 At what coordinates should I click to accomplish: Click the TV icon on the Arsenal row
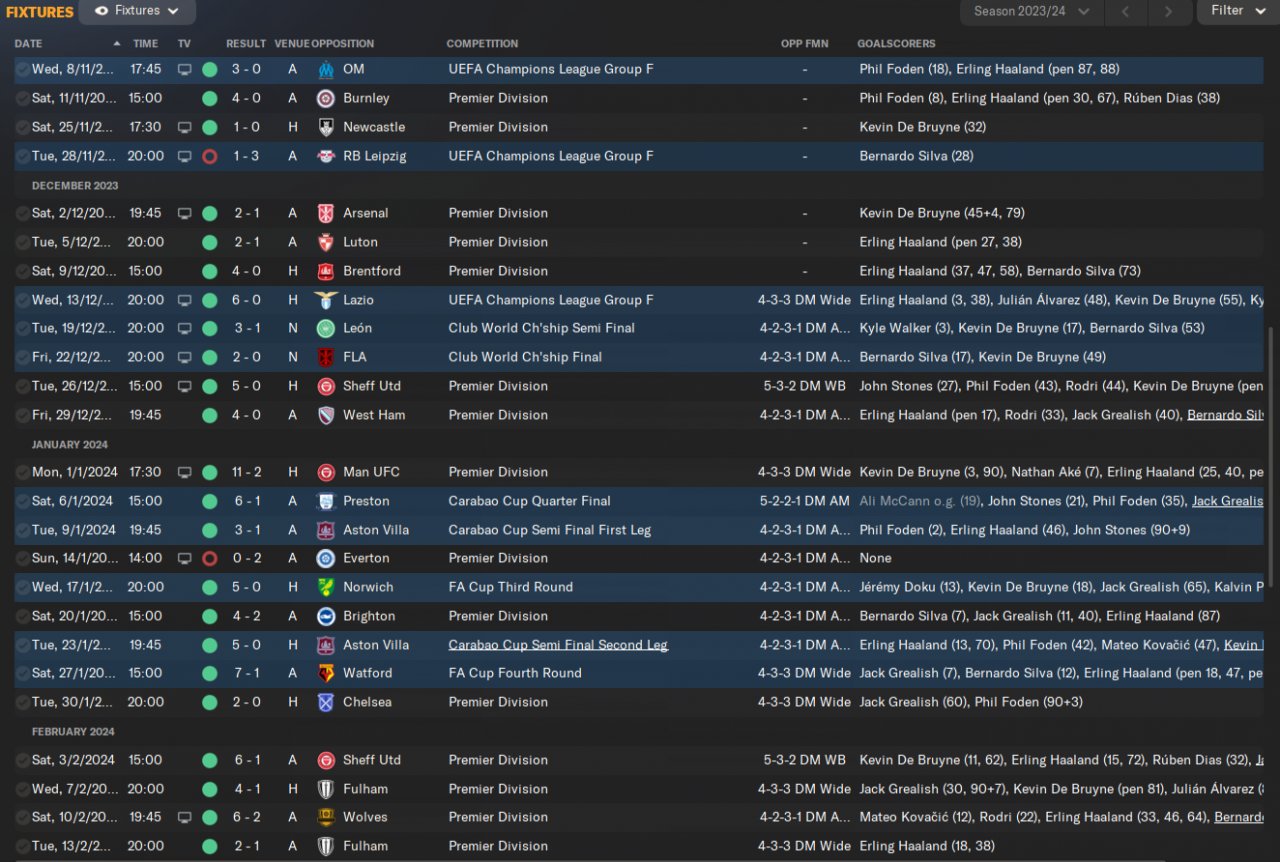click(184, 213)
